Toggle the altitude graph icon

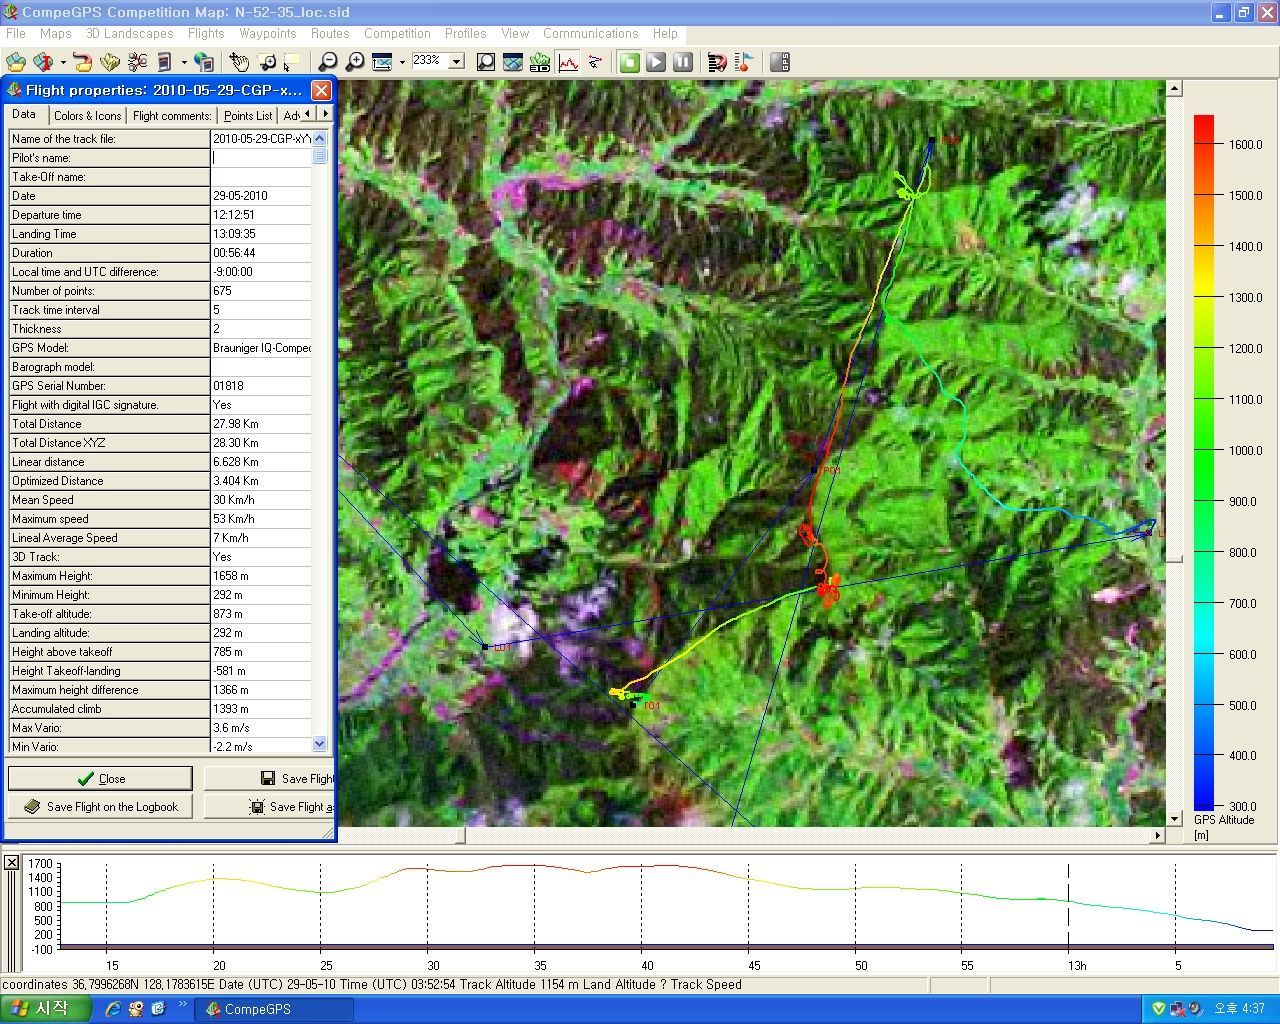pos(568,62)
